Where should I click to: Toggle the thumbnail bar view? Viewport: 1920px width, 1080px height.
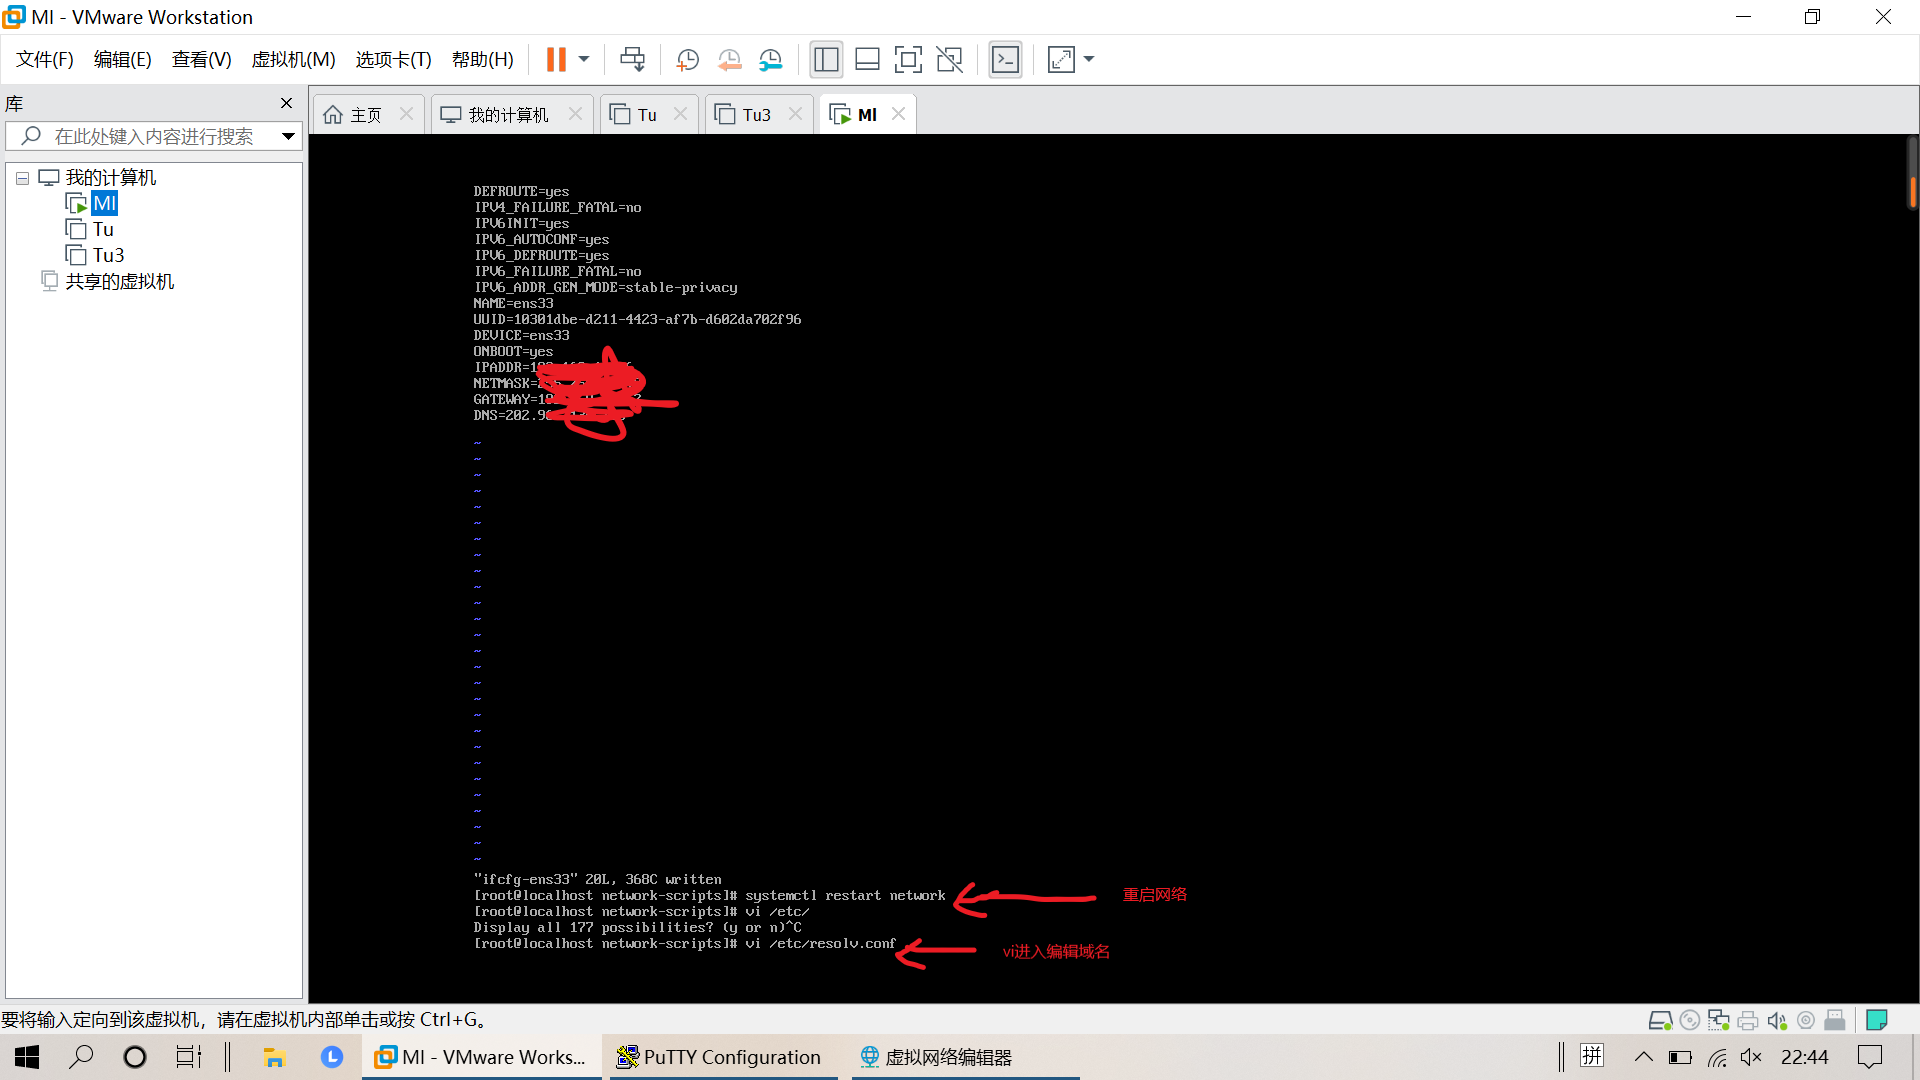coord(867,60)
